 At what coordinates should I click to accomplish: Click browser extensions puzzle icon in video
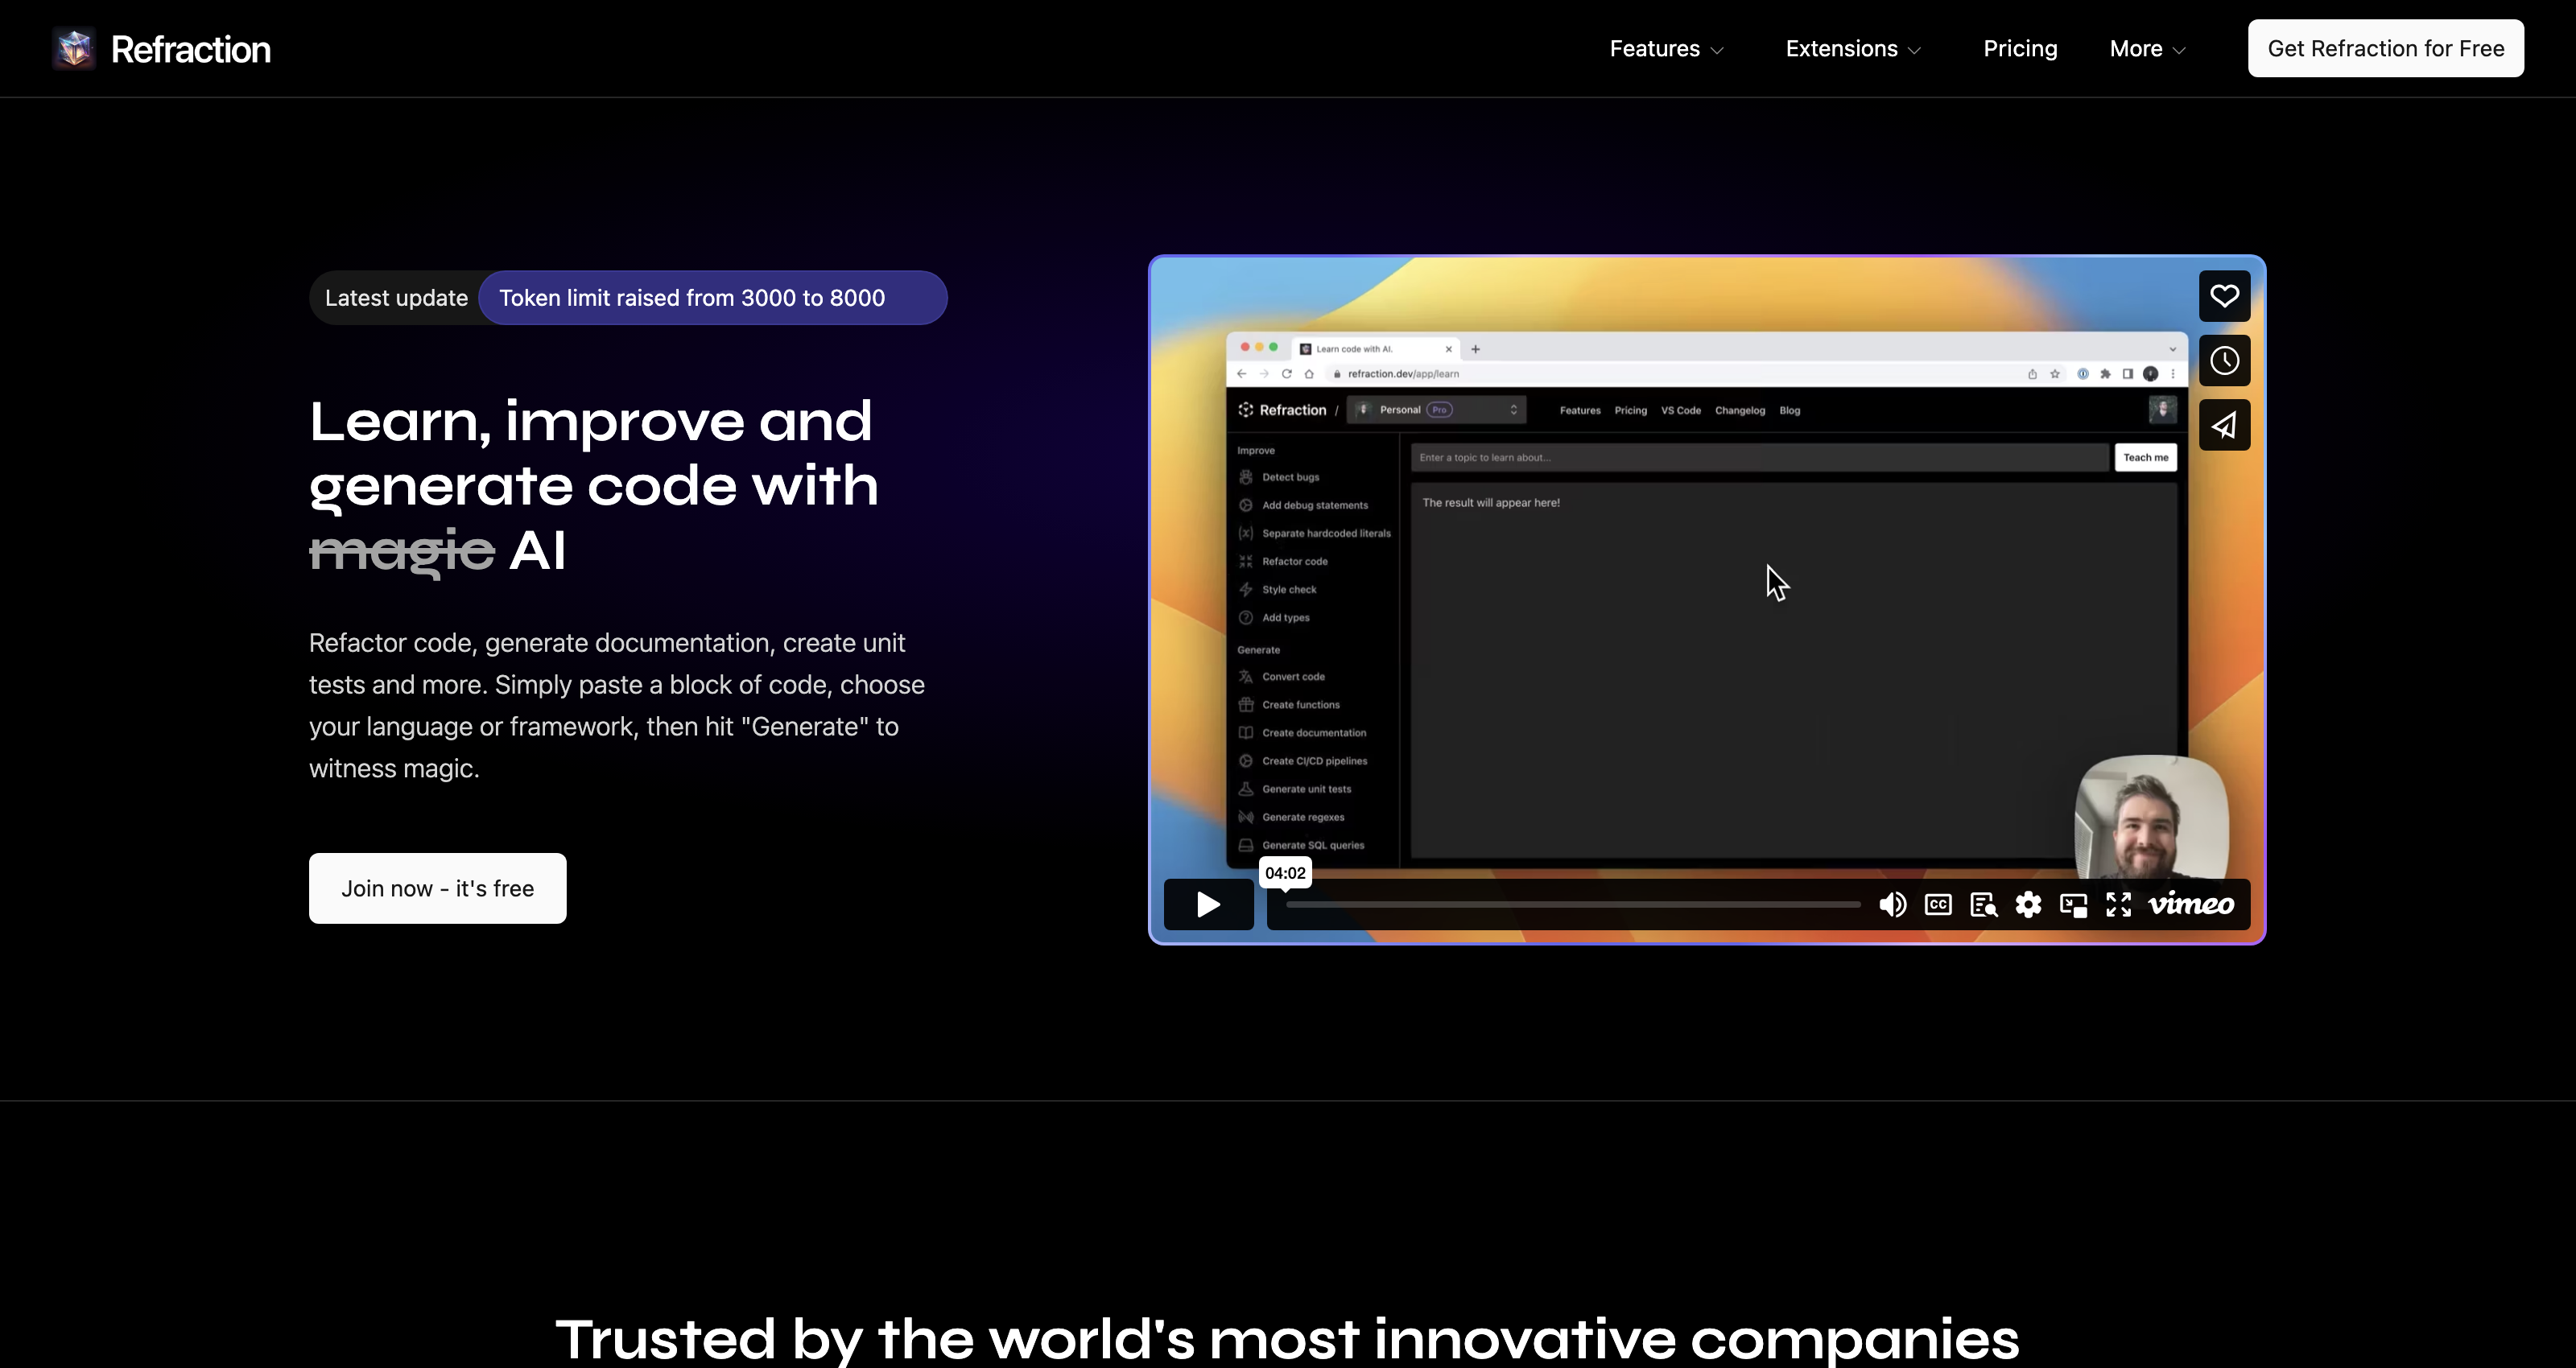[x=2105, y=373]
